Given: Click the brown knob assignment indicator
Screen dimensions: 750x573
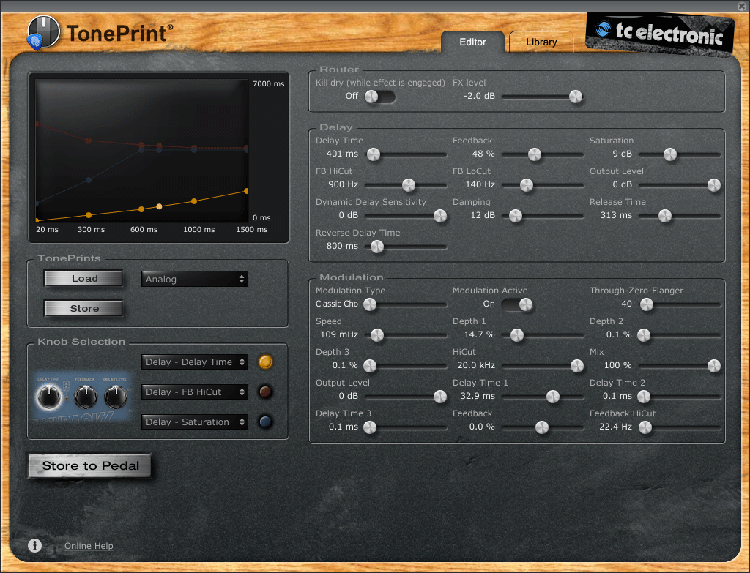Looking at the screenshot, I should pos(265,392).
